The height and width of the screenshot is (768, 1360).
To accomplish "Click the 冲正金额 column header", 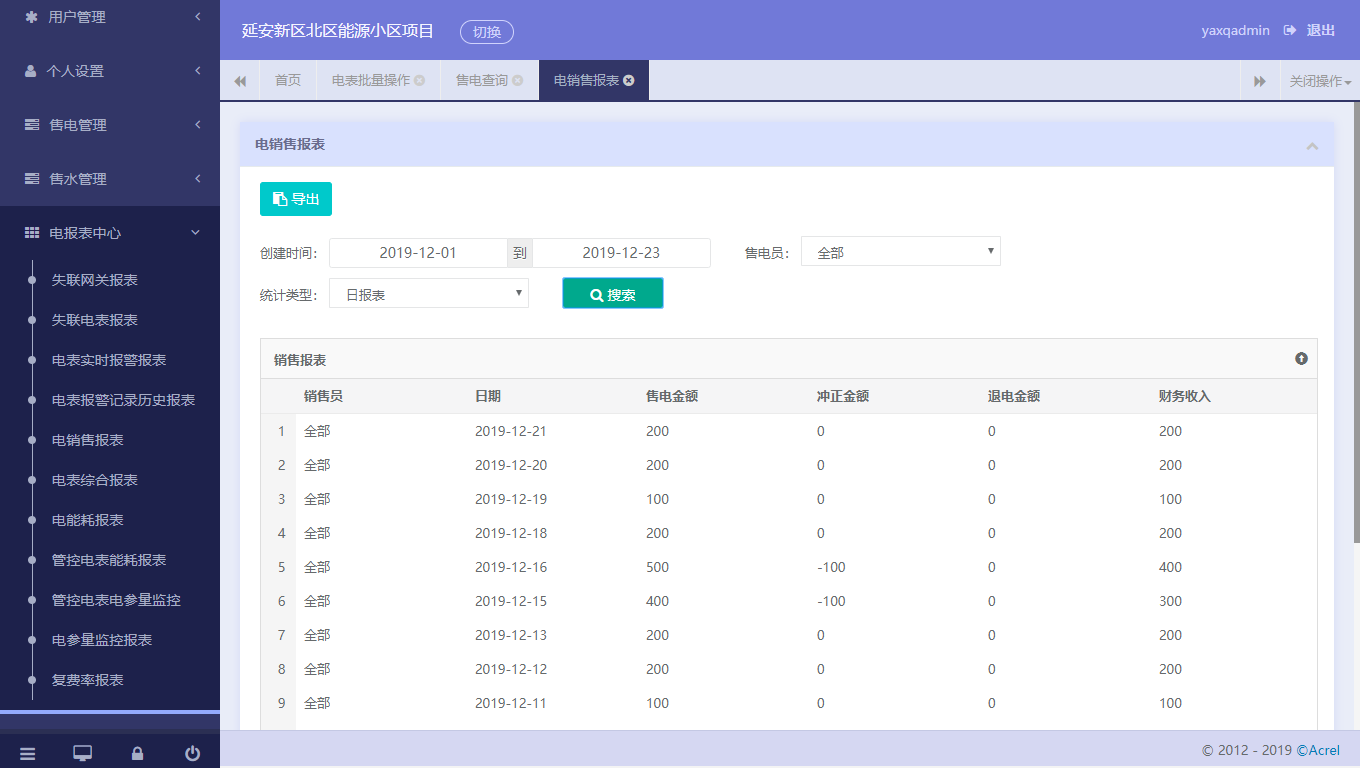I will click(x=843, y=396).
